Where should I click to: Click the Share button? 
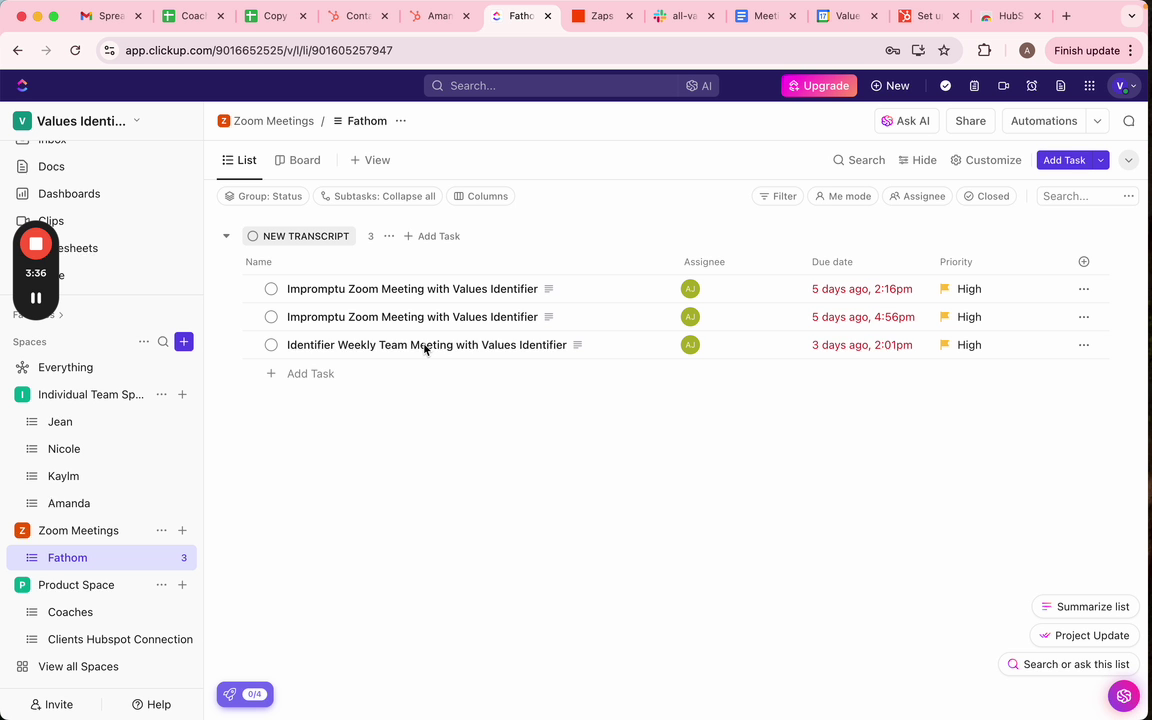click(x=971, y=121)
